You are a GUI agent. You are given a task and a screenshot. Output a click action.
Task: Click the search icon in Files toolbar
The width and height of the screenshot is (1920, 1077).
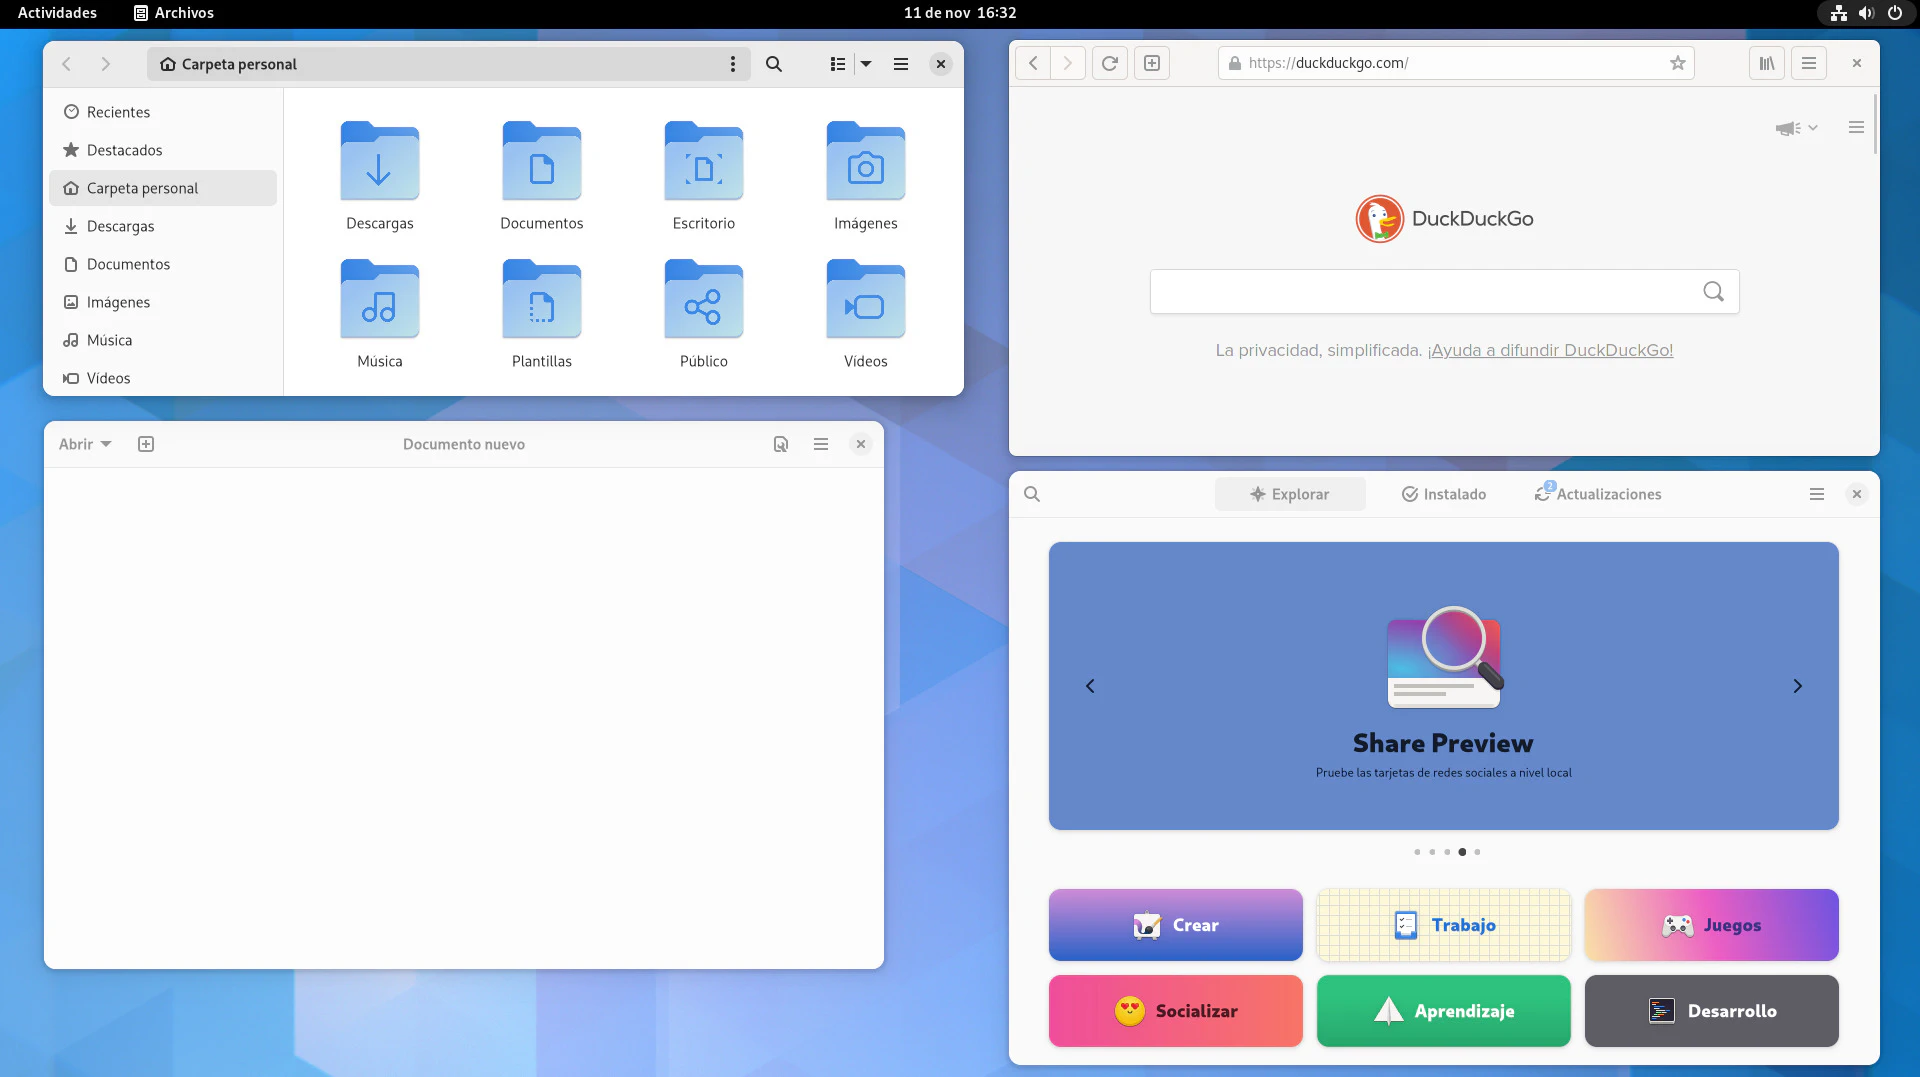point(773,64)
